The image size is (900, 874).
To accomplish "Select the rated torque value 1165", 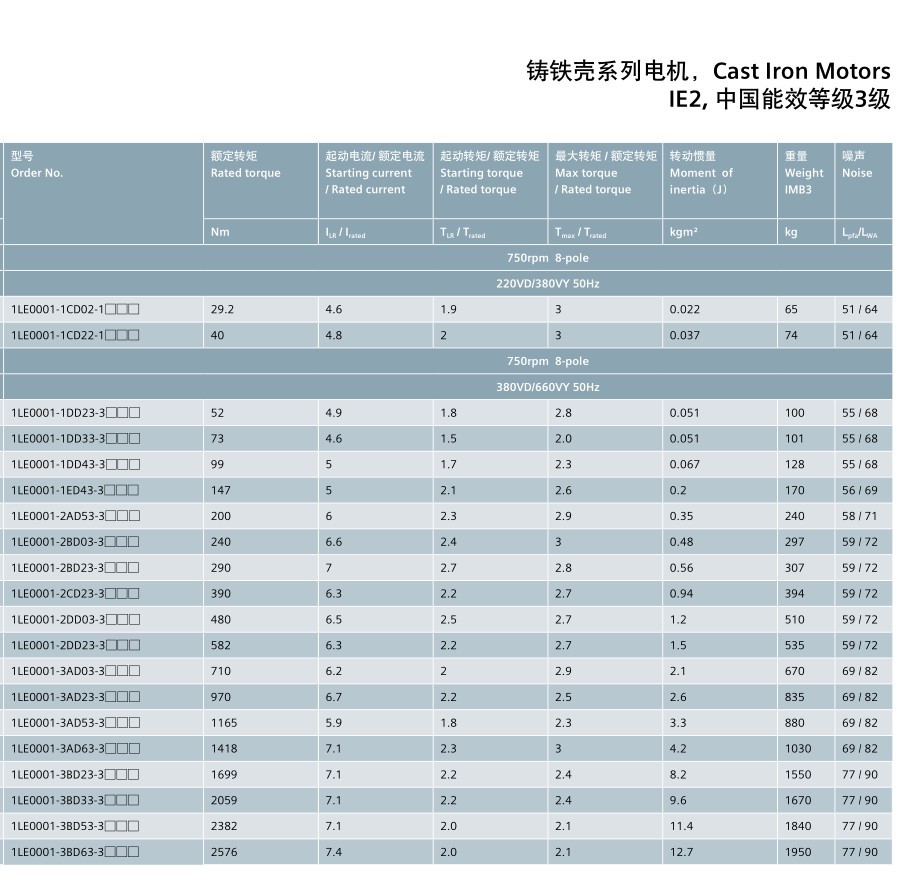I will pyautogui.click(x=224, y=723).
